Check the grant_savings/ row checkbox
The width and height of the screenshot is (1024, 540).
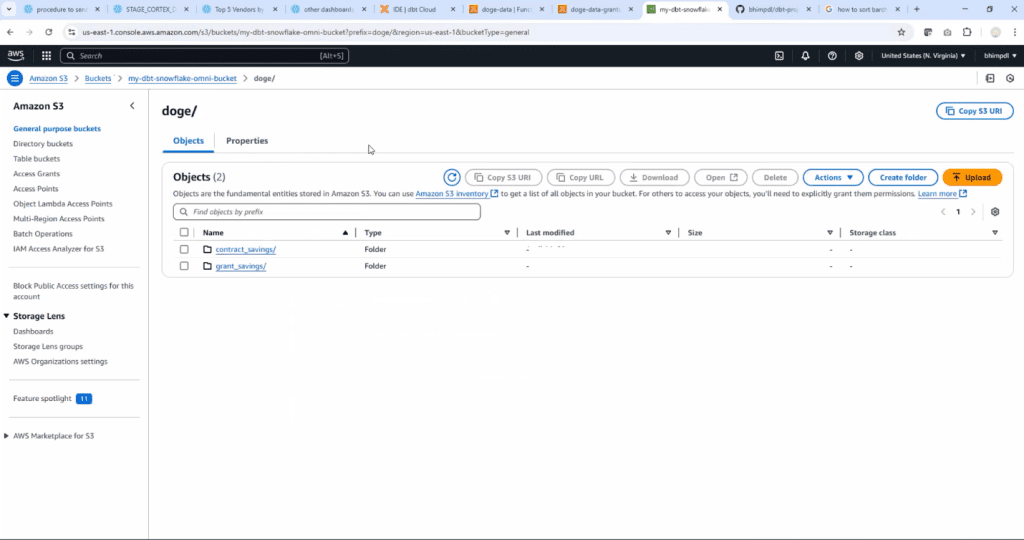(184, 266)
